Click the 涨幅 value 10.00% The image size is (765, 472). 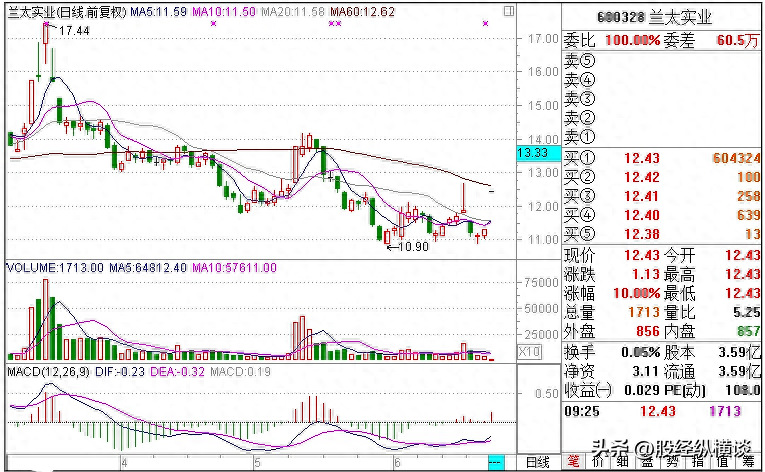pos(636,294)
